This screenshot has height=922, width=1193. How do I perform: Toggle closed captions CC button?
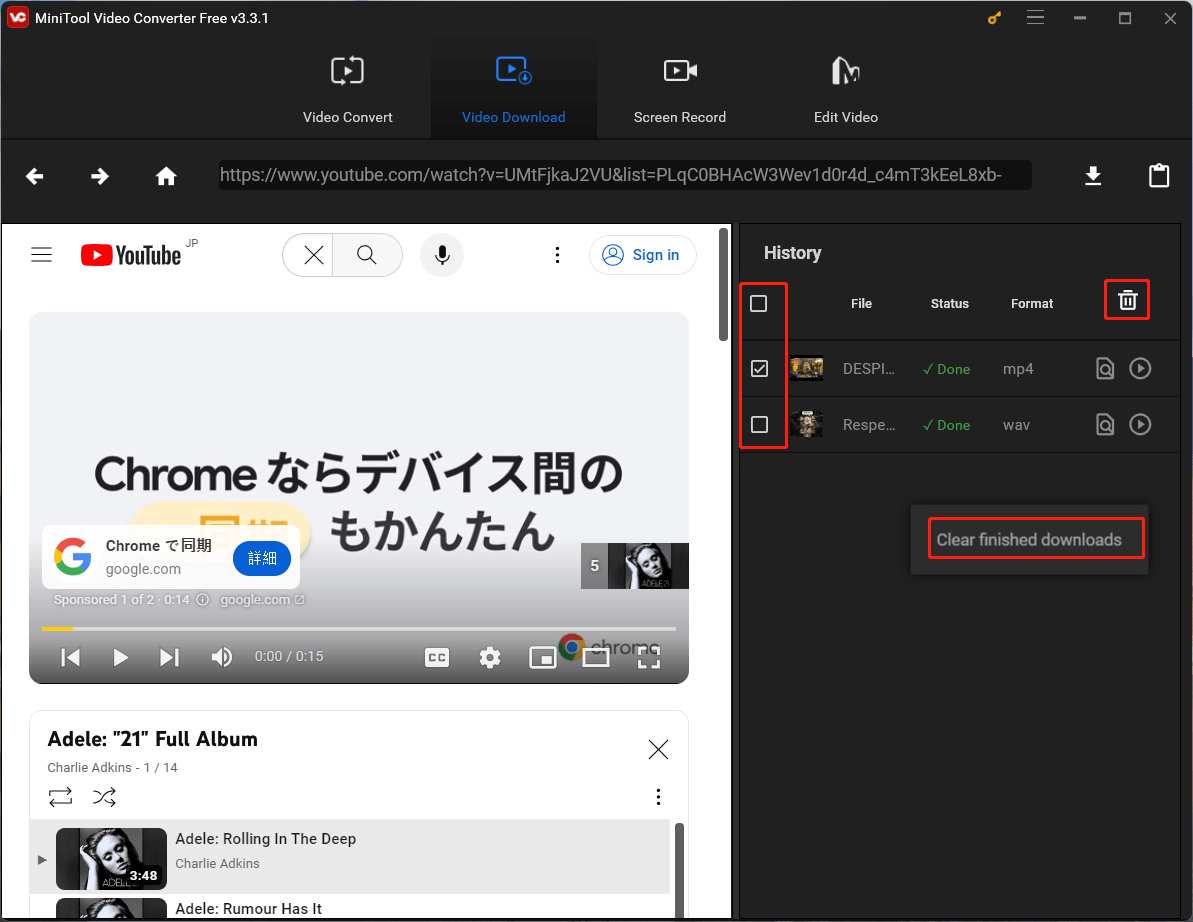[437, 658]
